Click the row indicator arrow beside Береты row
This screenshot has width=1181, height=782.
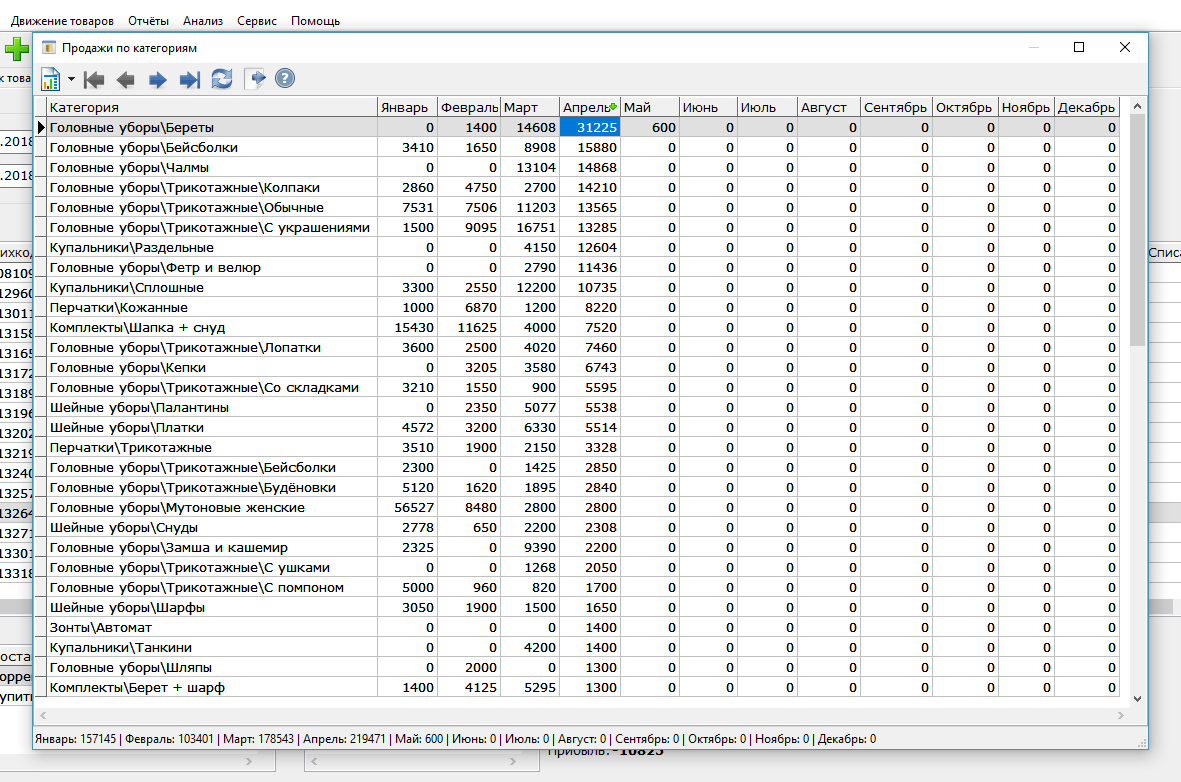pos(41,127)
